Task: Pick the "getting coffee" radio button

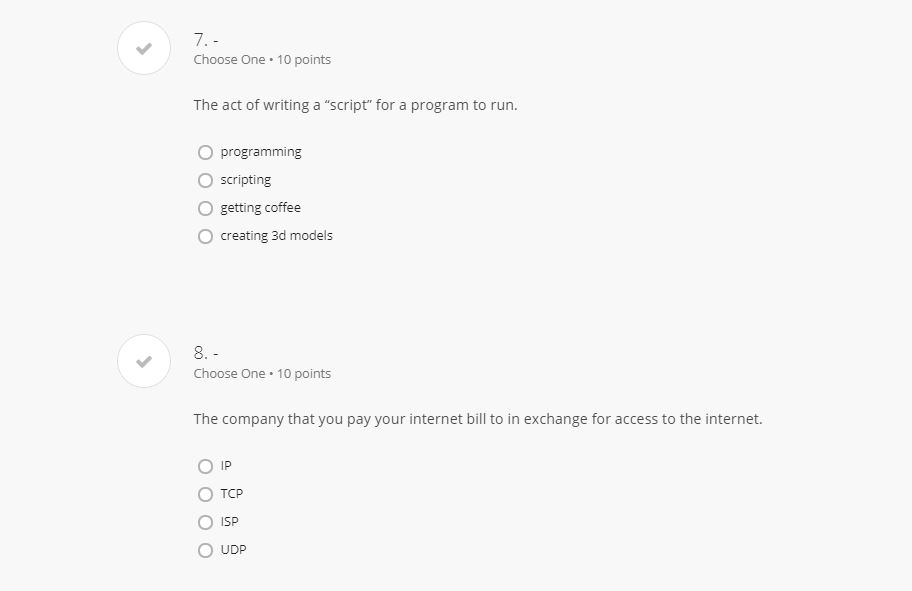Action: 205,208
